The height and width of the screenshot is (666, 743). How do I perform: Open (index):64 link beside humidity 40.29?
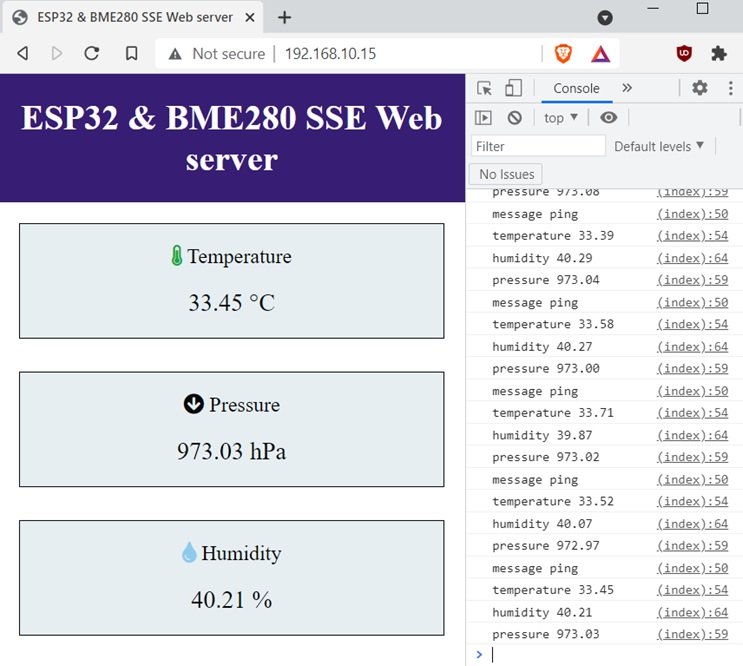[692, 258]
